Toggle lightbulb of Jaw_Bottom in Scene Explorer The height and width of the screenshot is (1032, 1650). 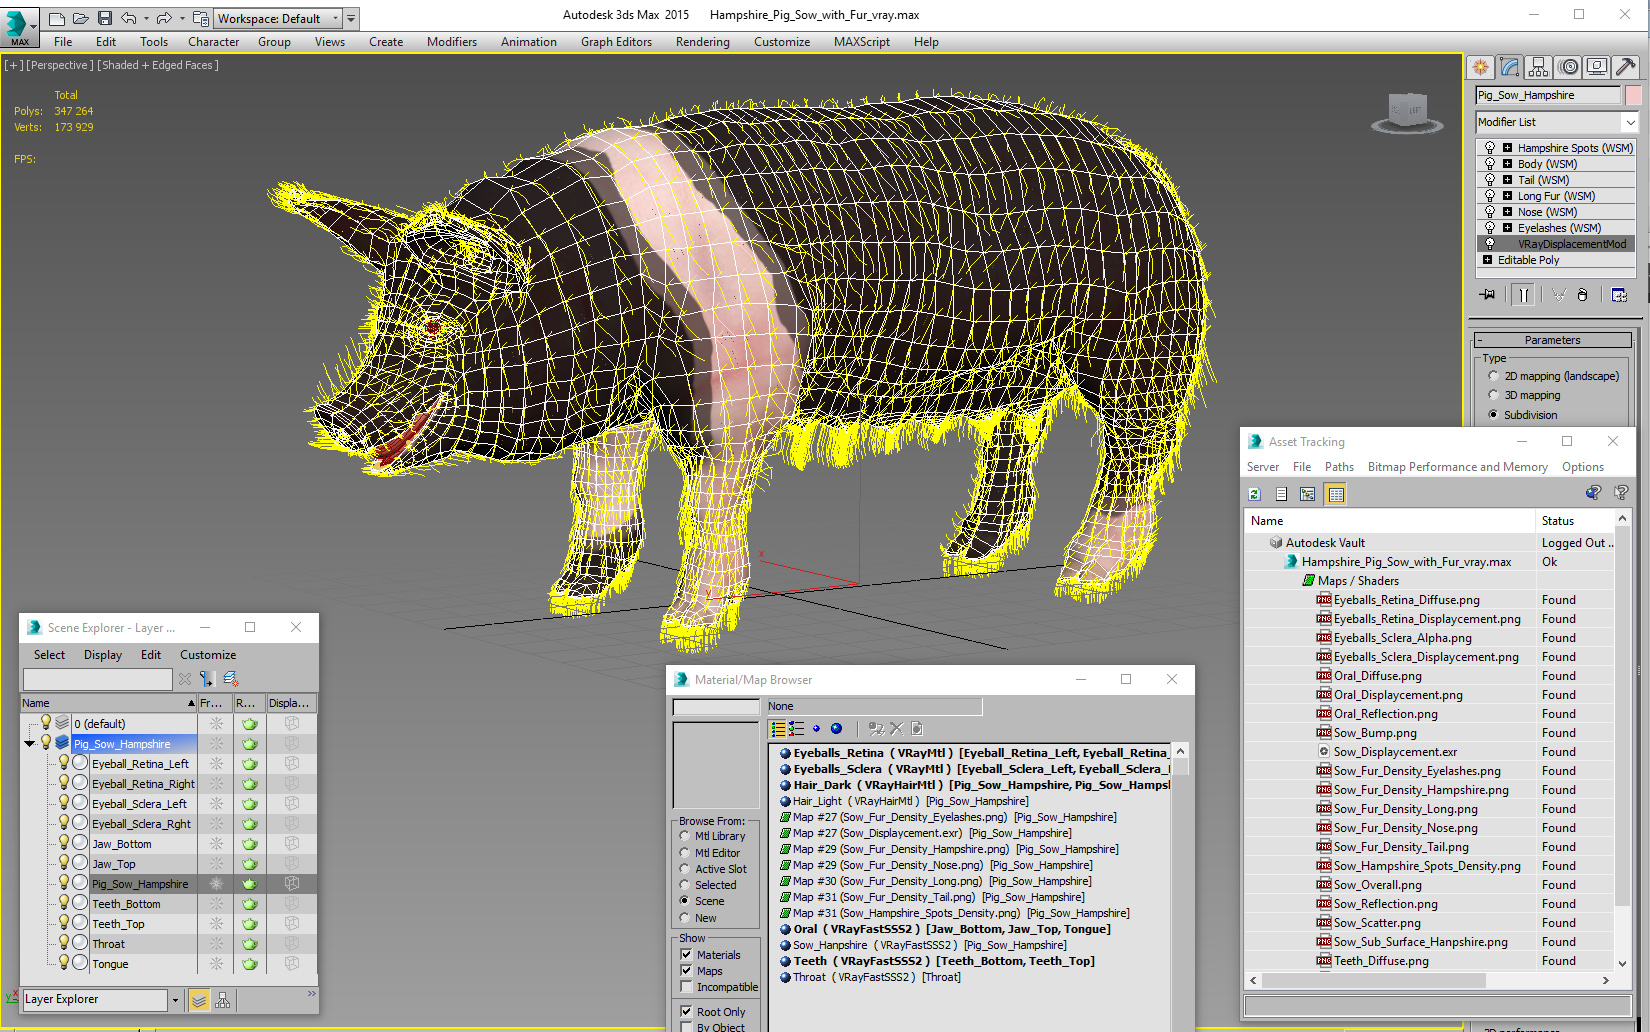coord(64,843)
